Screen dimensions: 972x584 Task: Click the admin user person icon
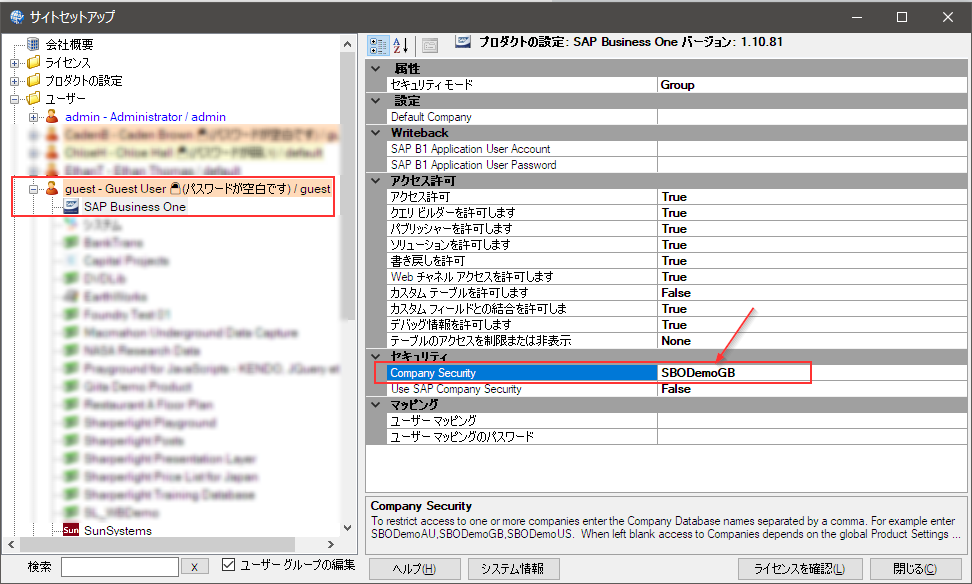tap(53, 116)
